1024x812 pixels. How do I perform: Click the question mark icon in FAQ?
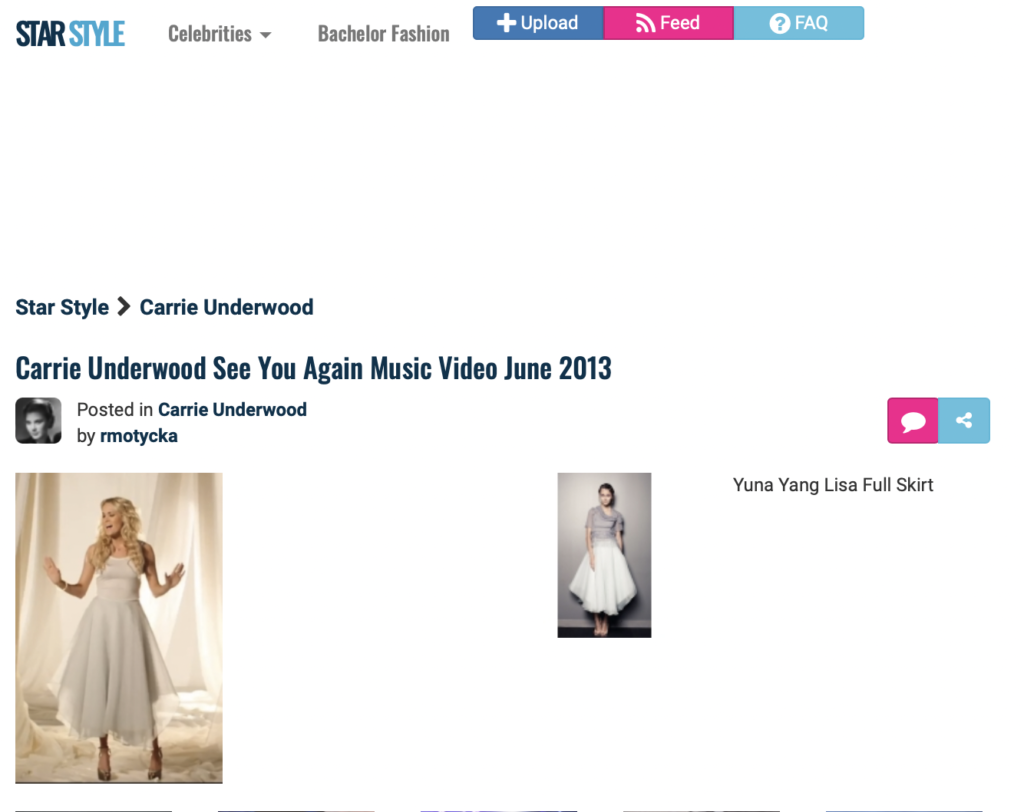coord(780,23)
